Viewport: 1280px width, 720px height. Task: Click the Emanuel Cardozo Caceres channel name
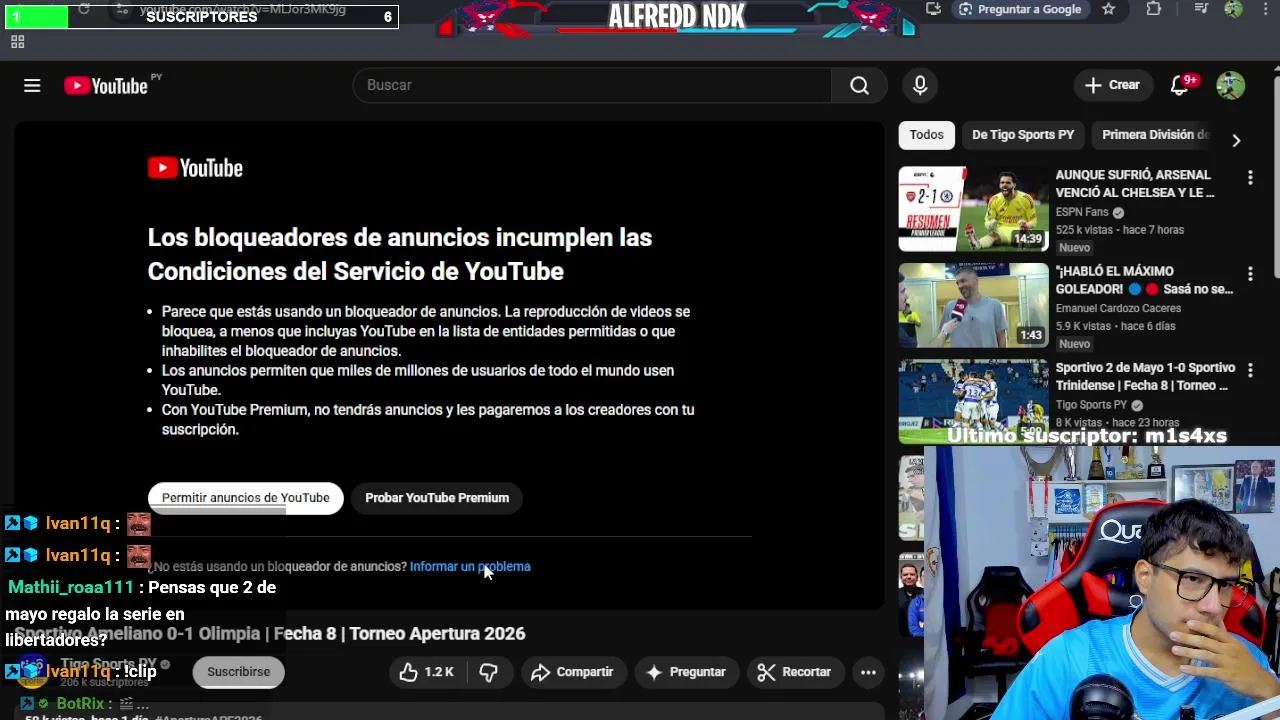(1118, 308)
